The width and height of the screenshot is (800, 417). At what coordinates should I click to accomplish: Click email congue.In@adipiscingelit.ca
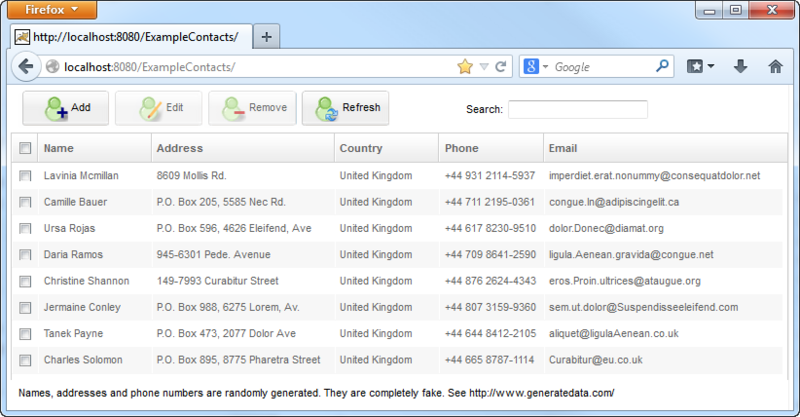tap(614, 202)
